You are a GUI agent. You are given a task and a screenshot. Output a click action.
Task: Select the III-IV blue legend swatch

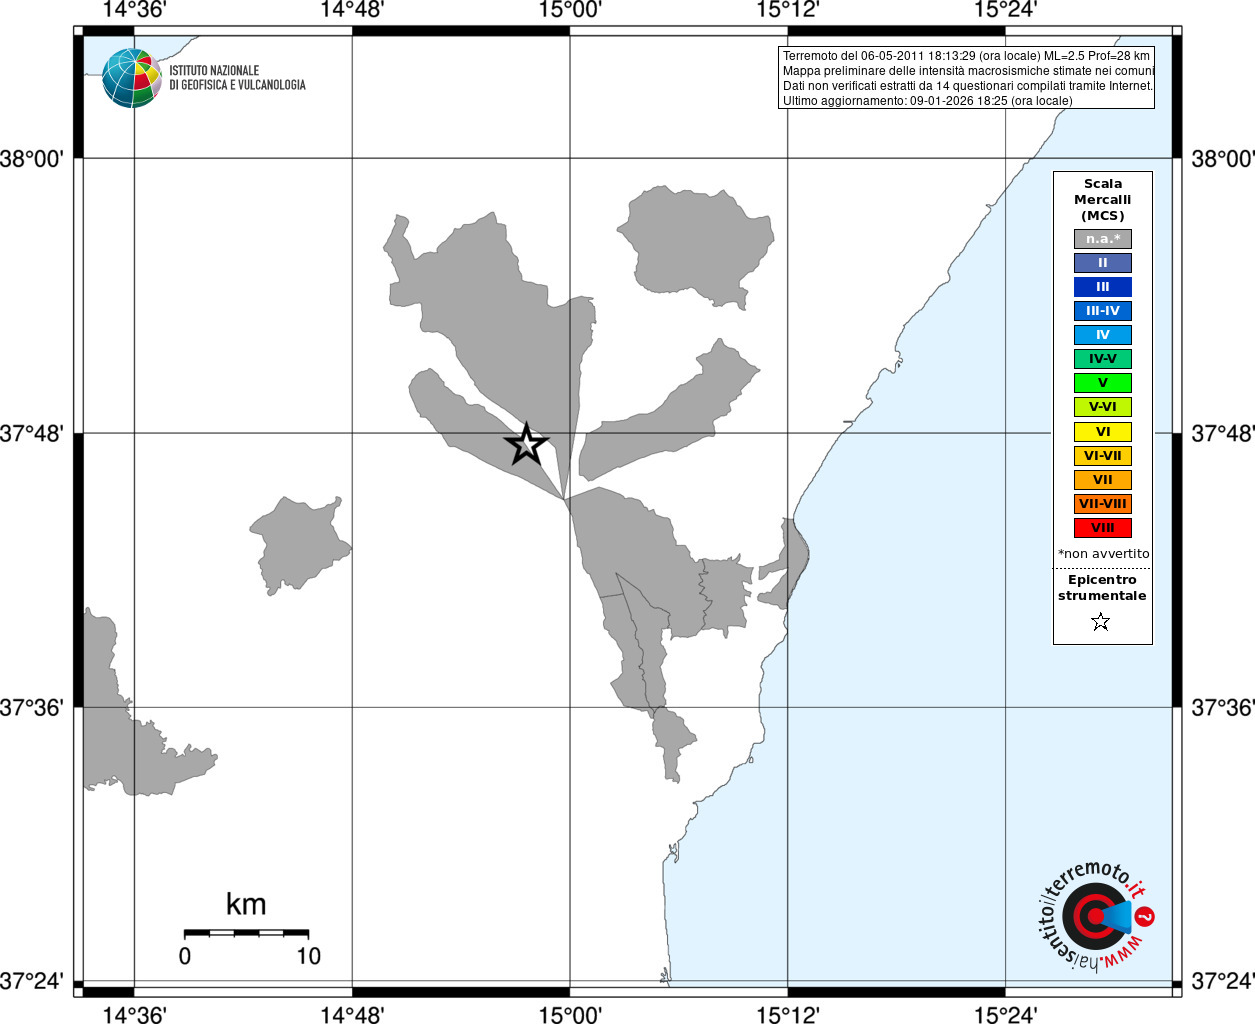(x=1103, y=311)
